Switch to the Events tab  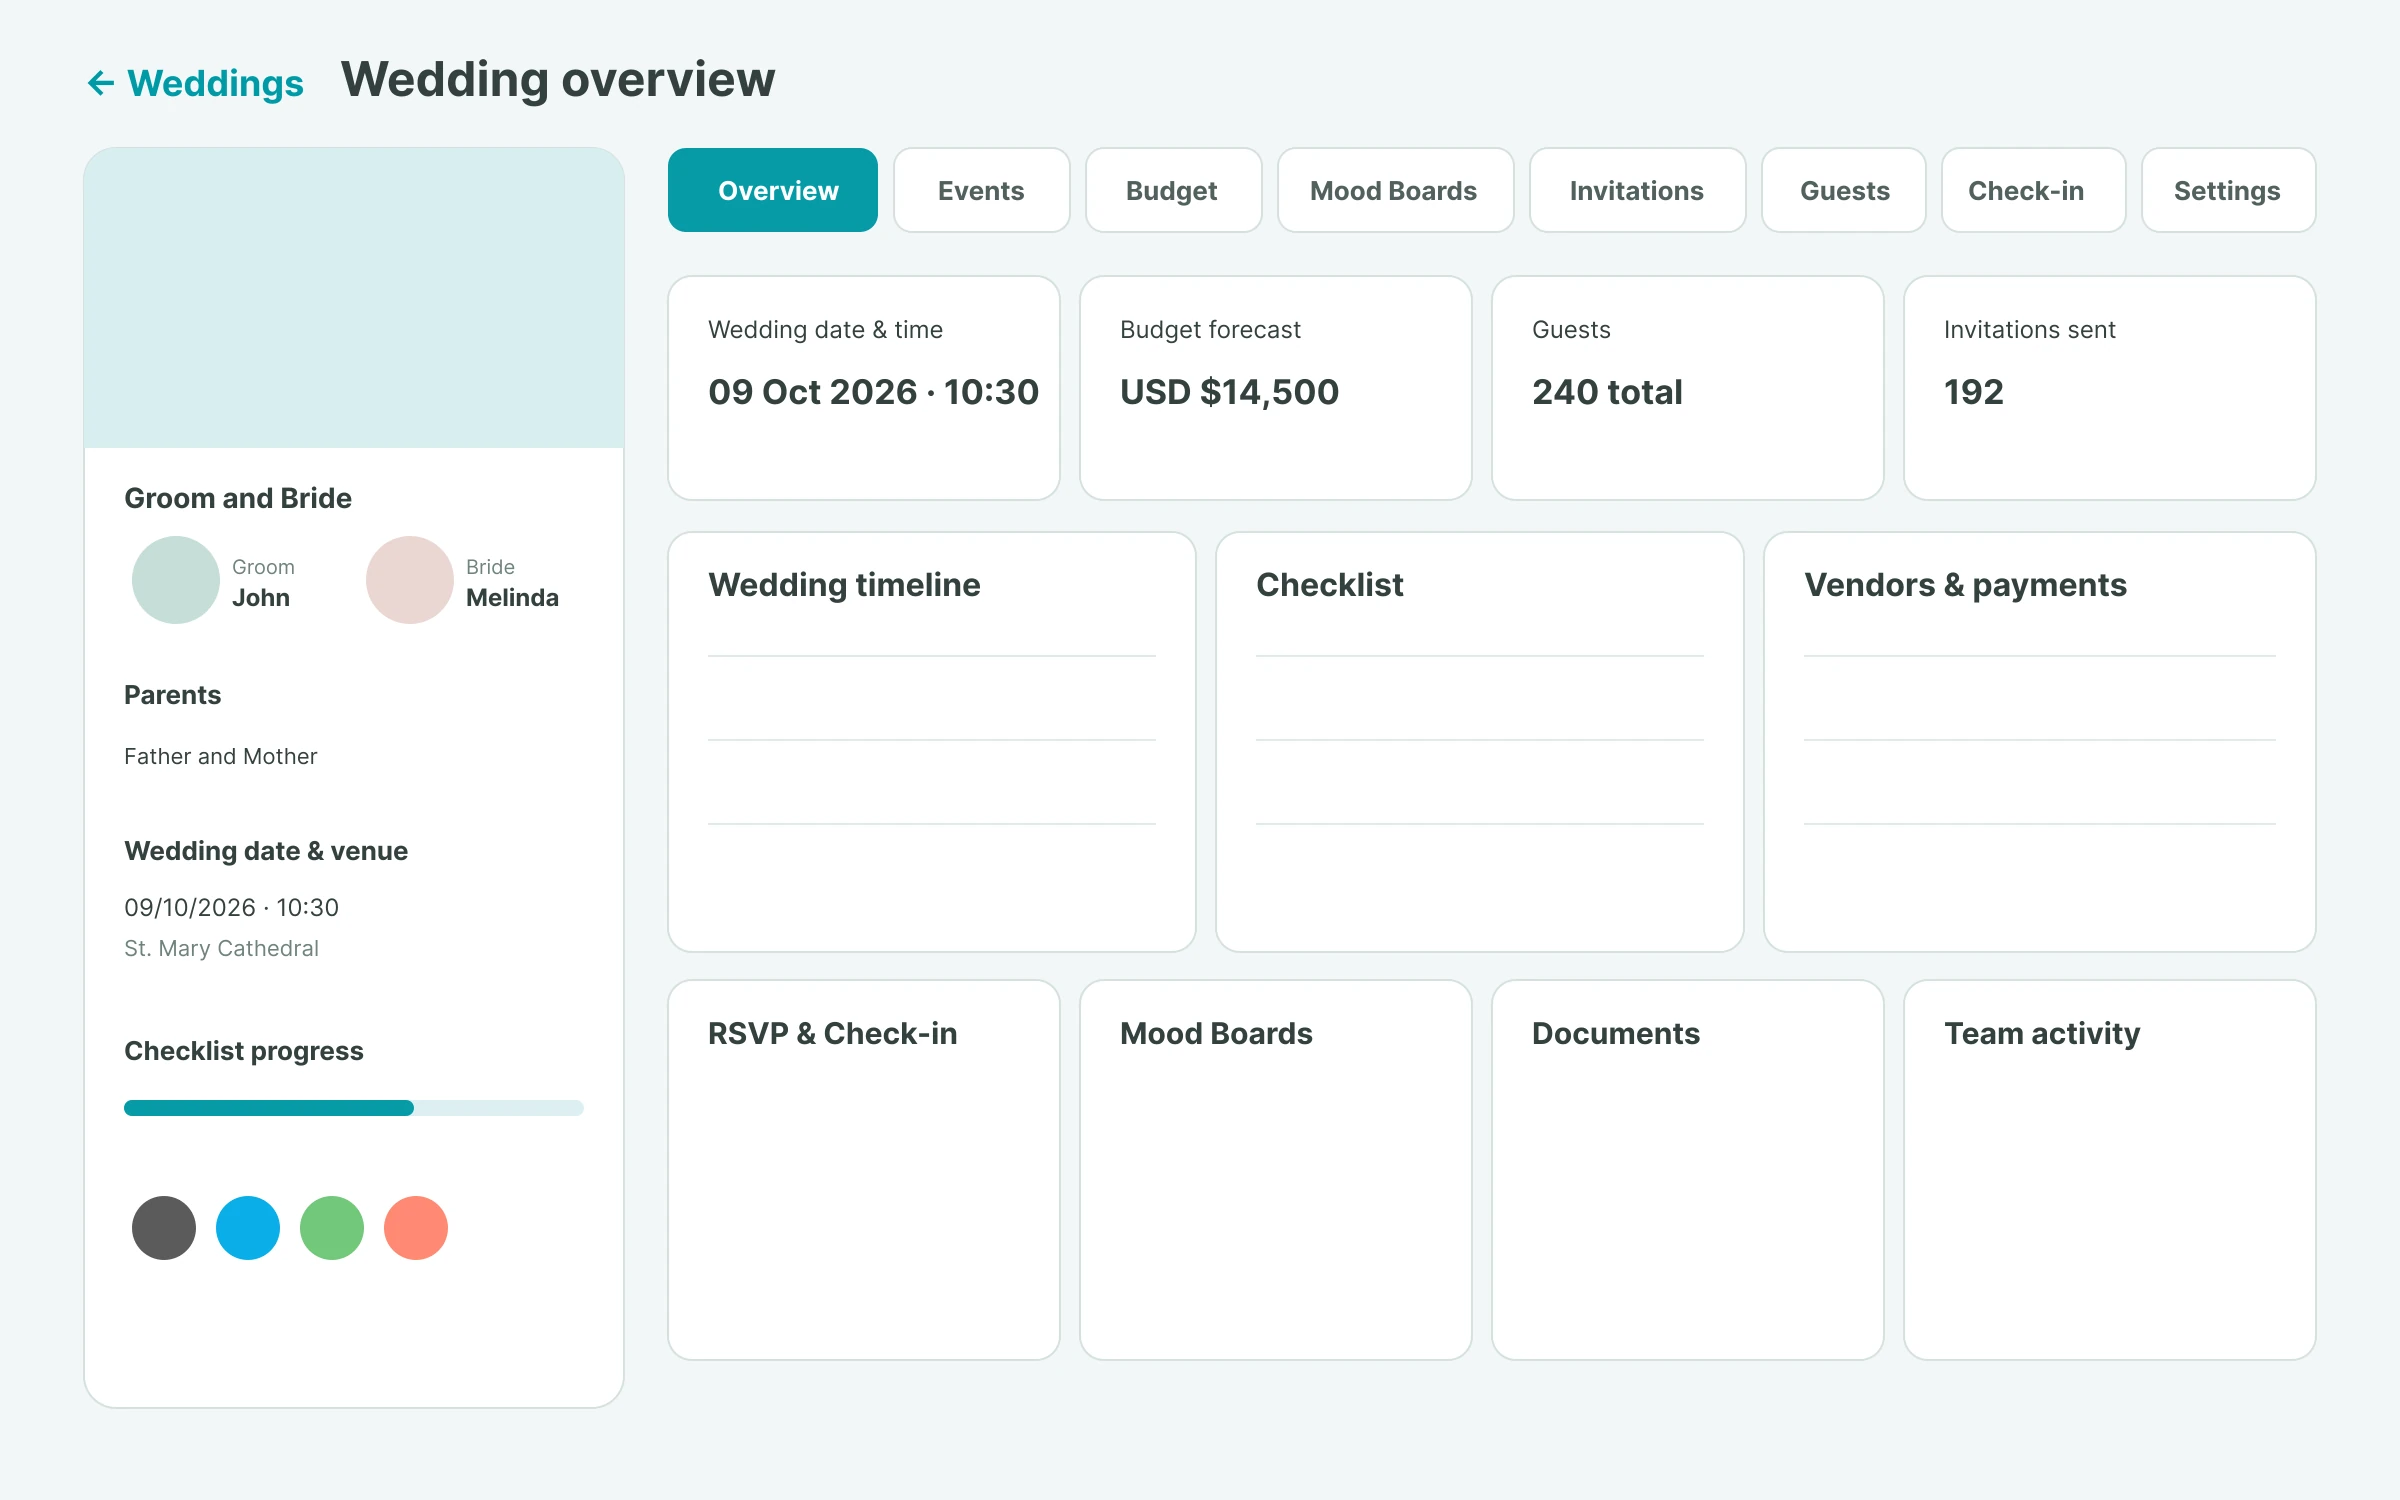pos(981,190)
